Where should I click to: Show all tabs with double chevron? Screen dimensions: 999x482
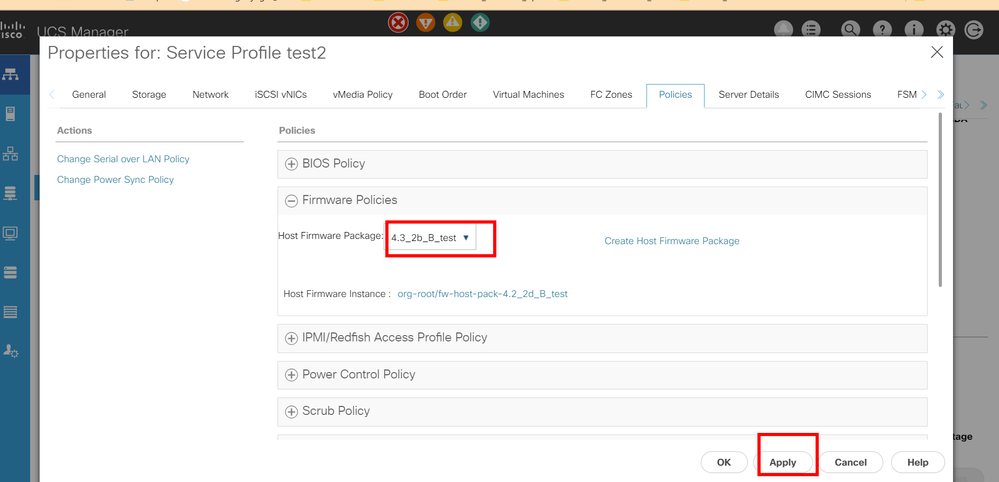coord(941,94)
